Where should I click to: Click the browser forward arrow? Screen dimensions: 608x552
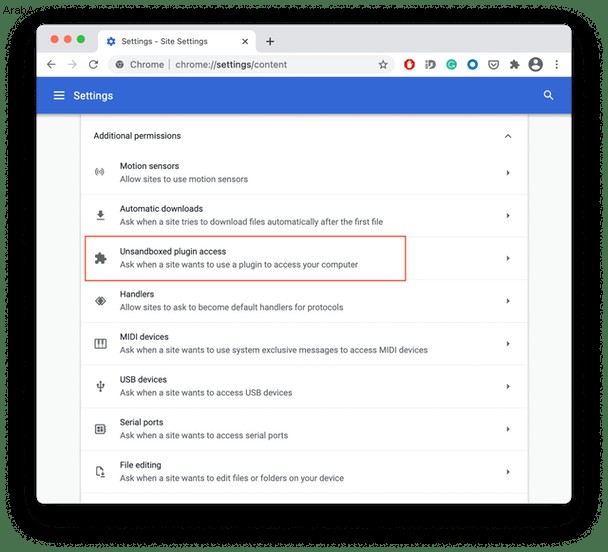(x=72, y=64)
